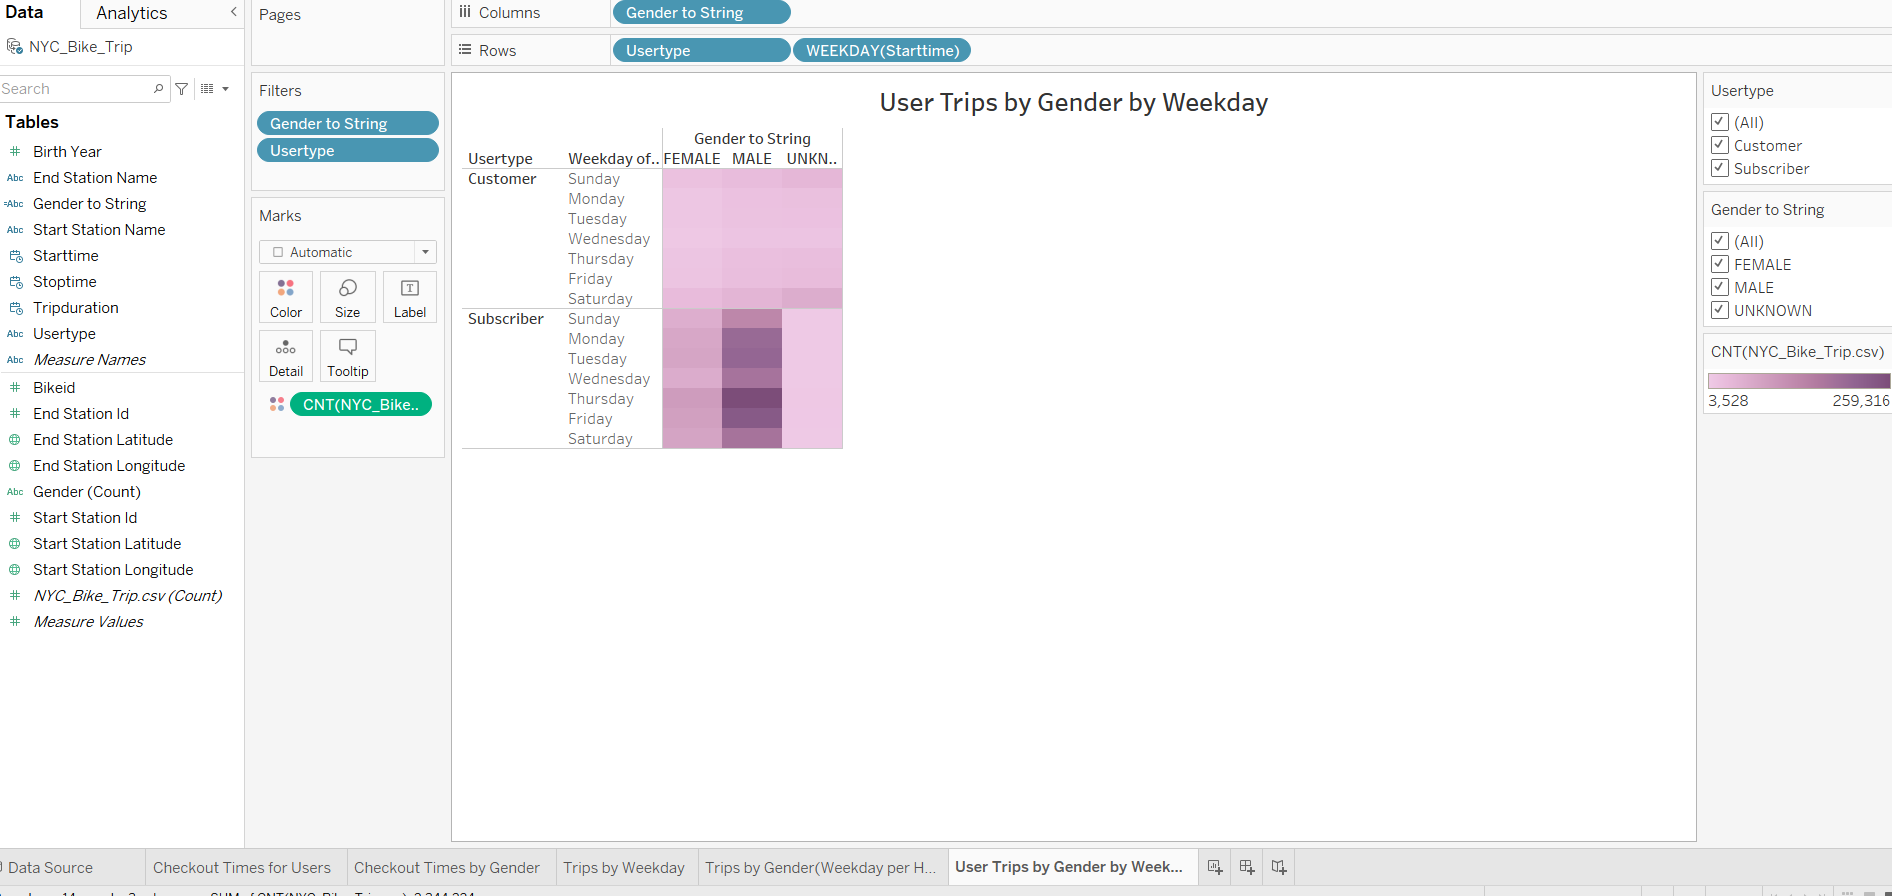Viewport: 1892px width, 896px height.
Task: Open the Label marks card
Action: pyautogui.click(x=410, y=297)
